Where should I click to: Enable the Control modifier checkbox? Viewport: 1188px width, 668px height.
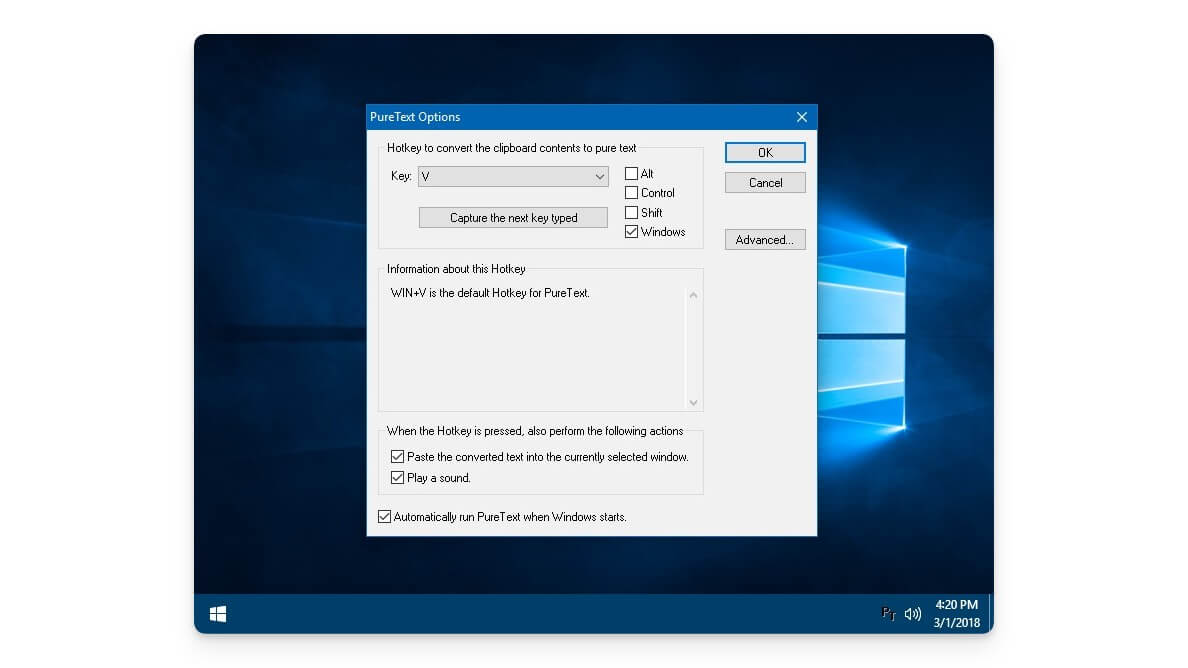pos(631,193)
